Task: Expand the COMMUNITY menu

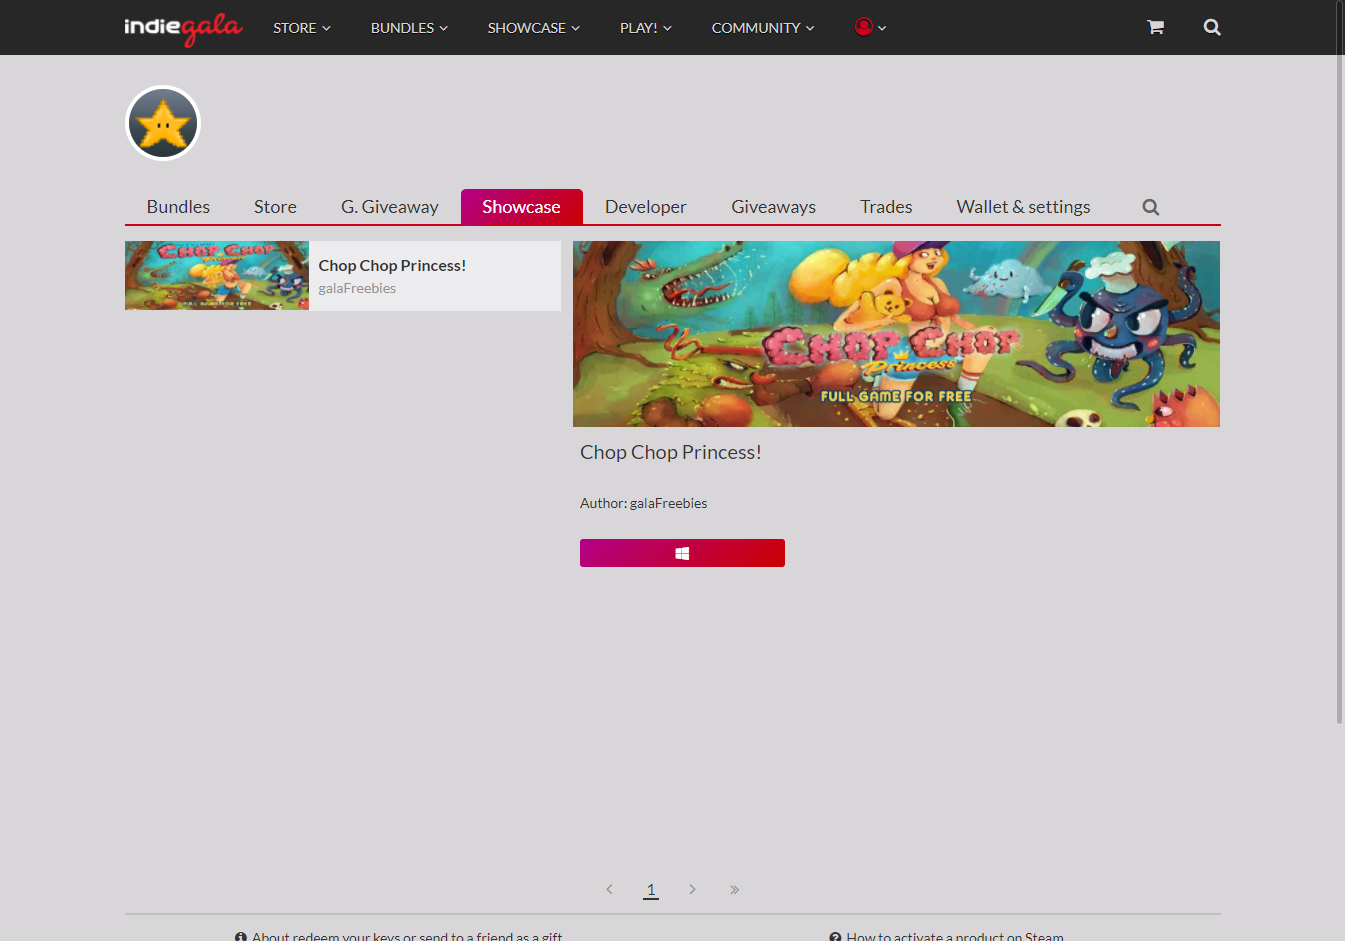Action: [763, 28]
